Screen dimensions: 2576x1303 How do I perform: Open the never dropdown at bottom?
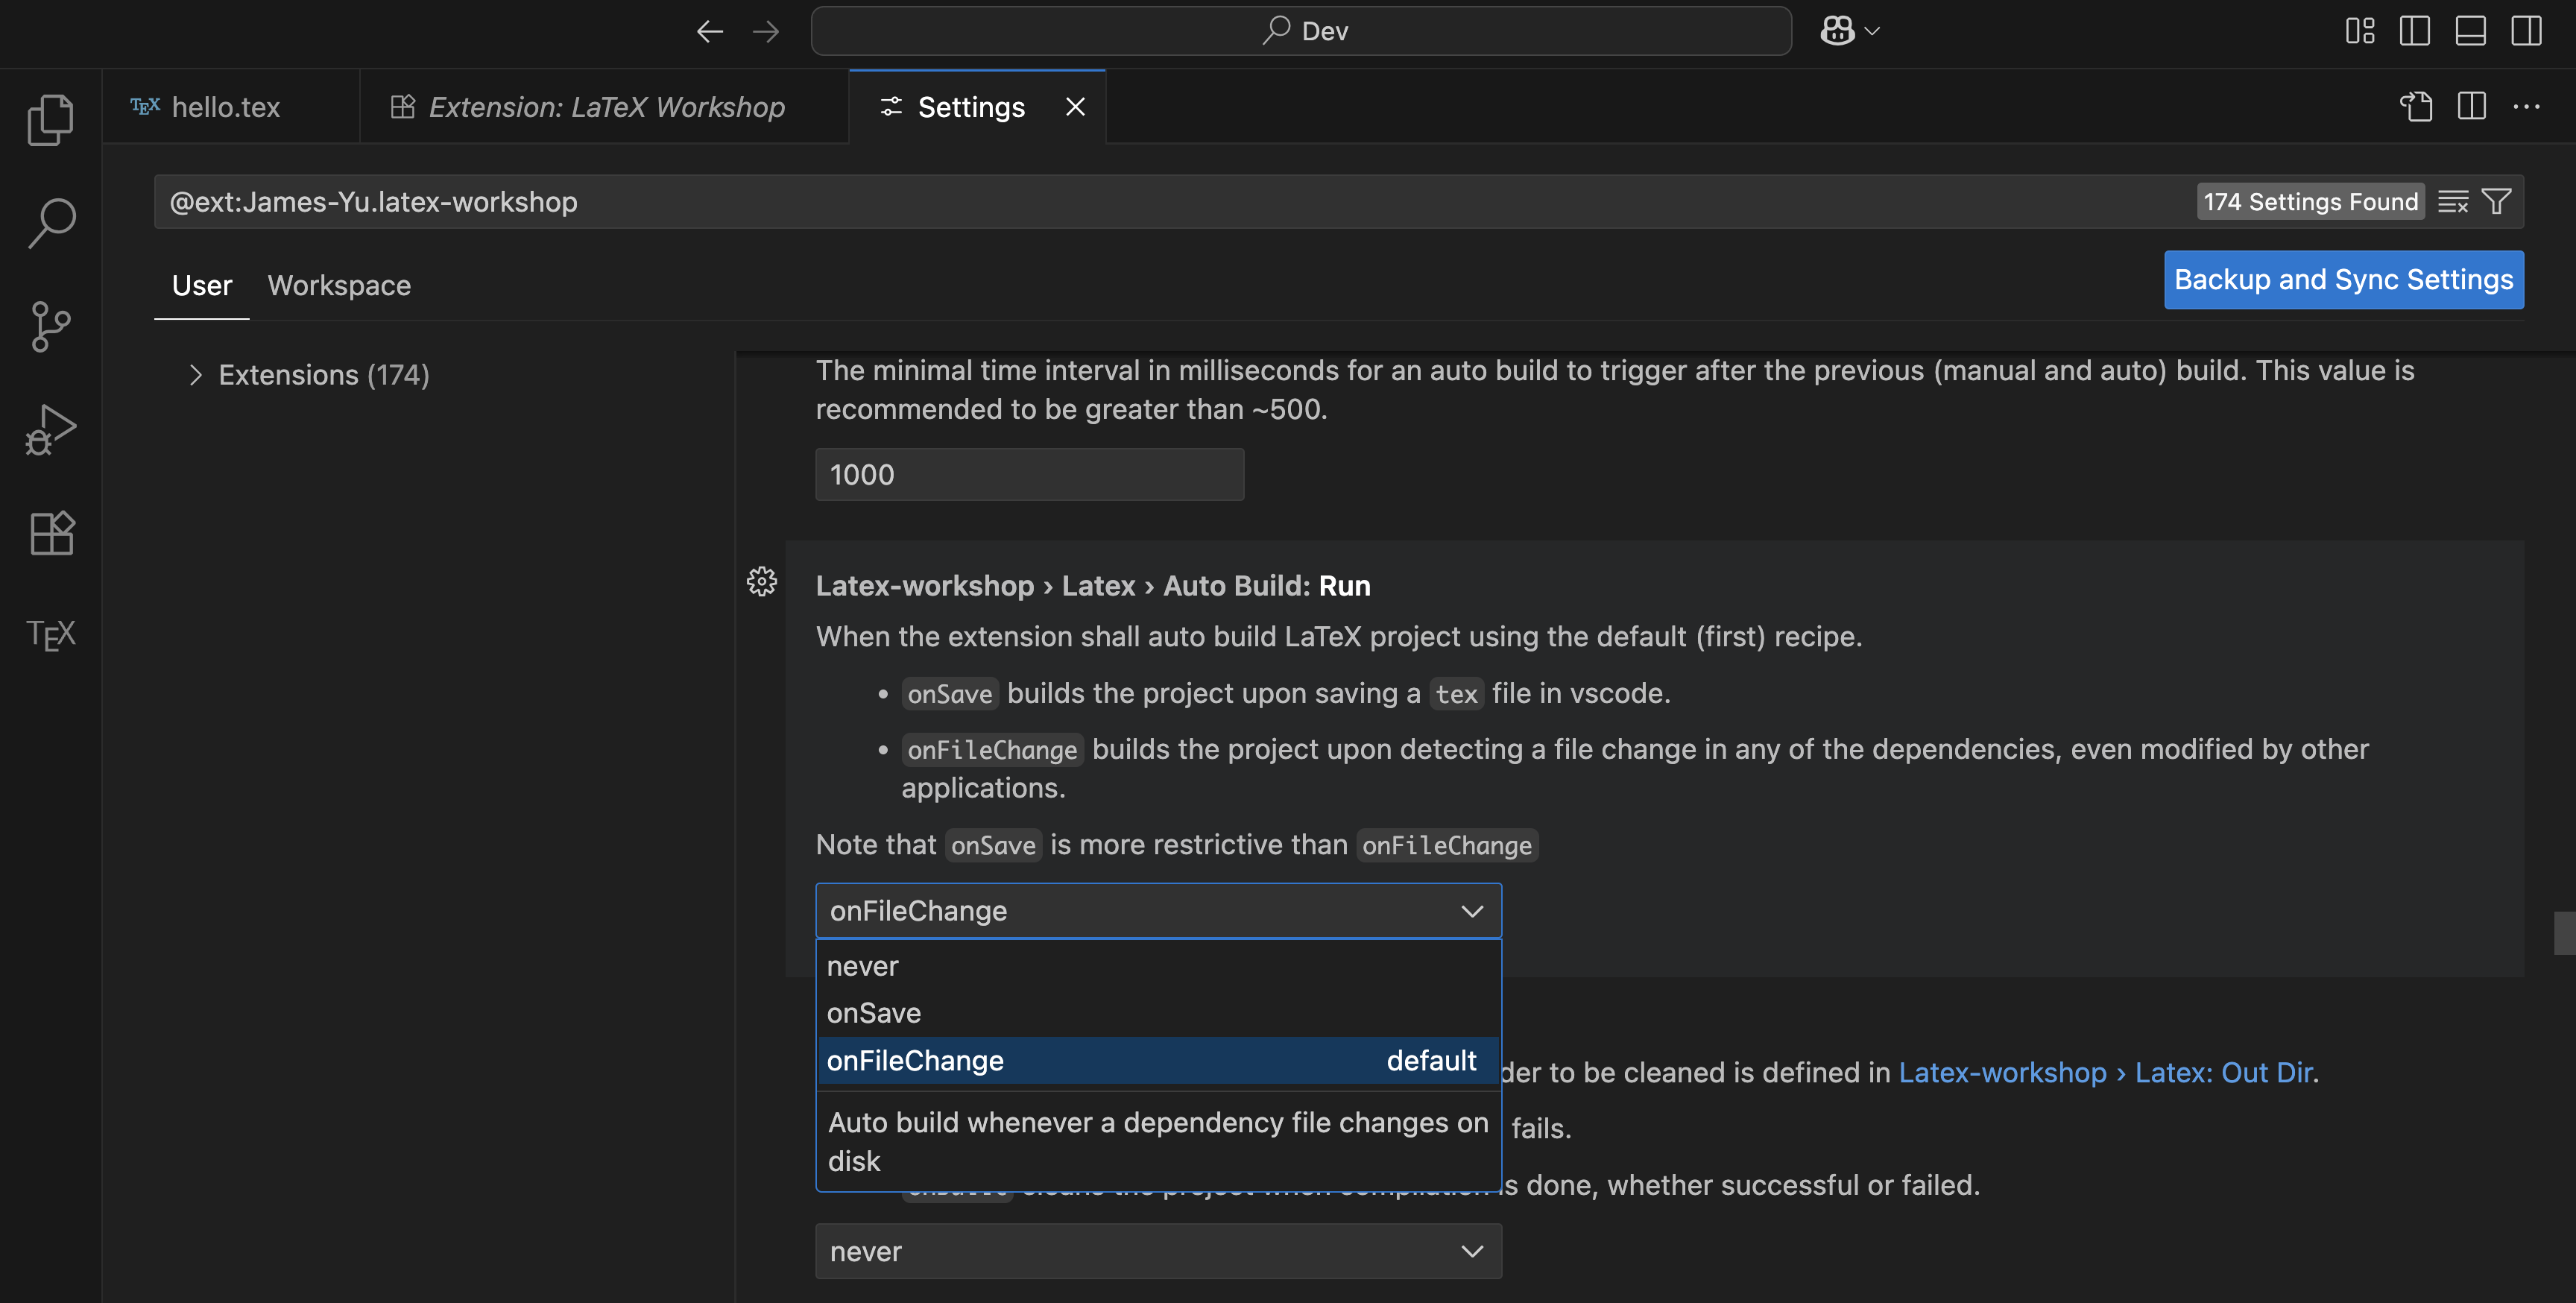click(1159, 1251)
